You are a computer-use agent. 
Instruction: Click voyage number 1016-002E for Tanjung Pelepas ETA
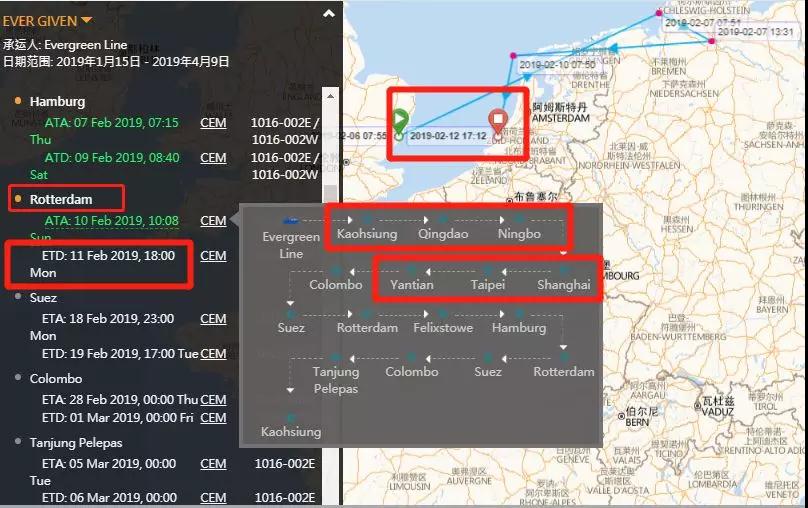point(284,464)
